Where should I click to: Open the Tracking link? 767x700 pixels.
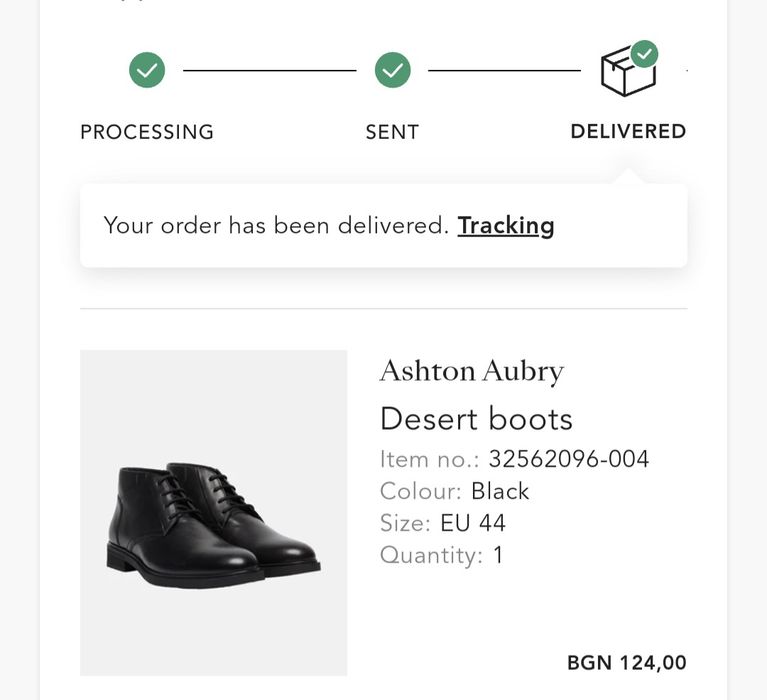point(506,225)
